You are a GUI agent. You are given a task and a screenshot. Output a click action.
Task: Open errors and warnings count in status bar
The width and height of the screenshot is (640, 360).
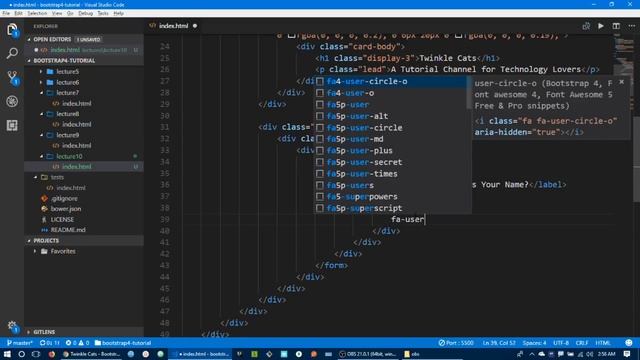[x=77, y=343]
